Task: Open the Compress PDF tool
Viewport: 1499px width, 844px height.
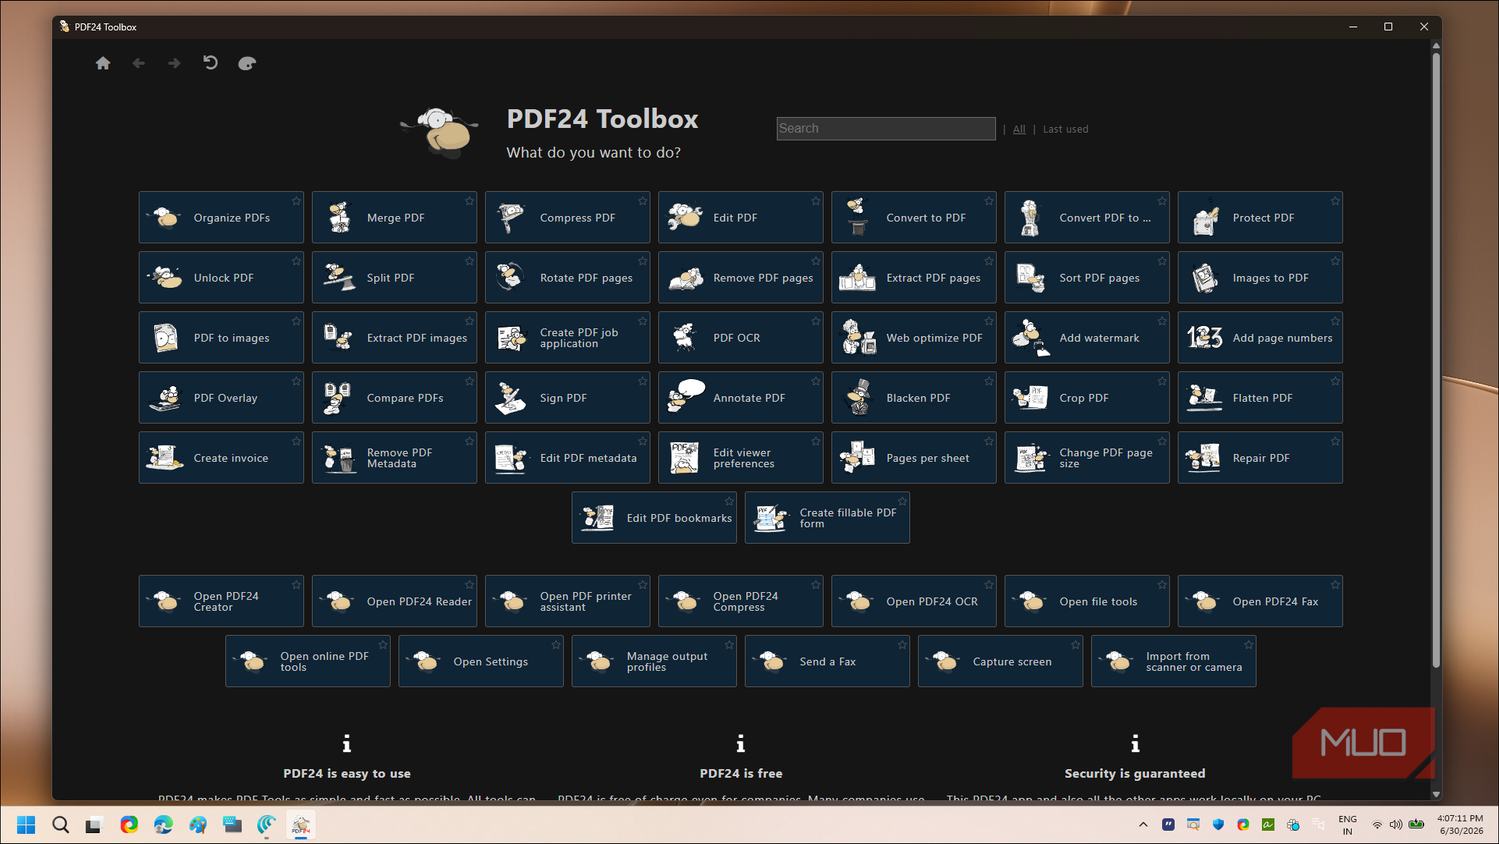Action: point(567,217)
